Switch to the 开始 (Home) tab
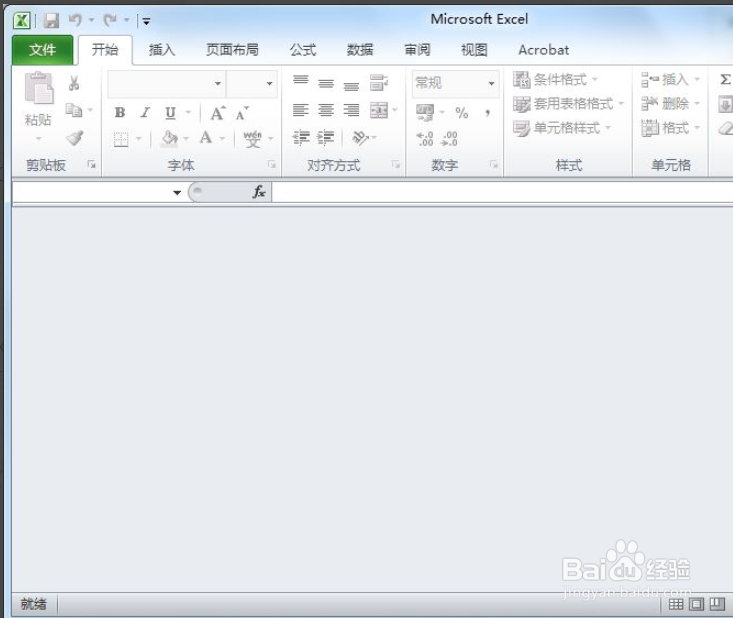The width and height of the screenshot is (733, 618). 105,50
